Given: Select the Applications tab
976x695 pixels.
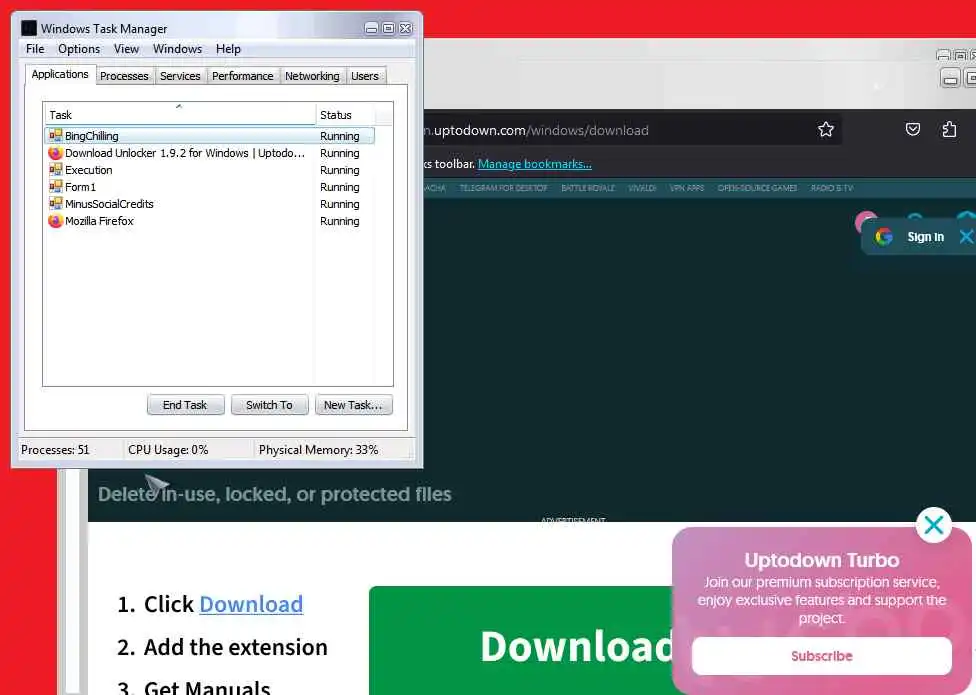Looking at the screenshot, I should [60, 74].
